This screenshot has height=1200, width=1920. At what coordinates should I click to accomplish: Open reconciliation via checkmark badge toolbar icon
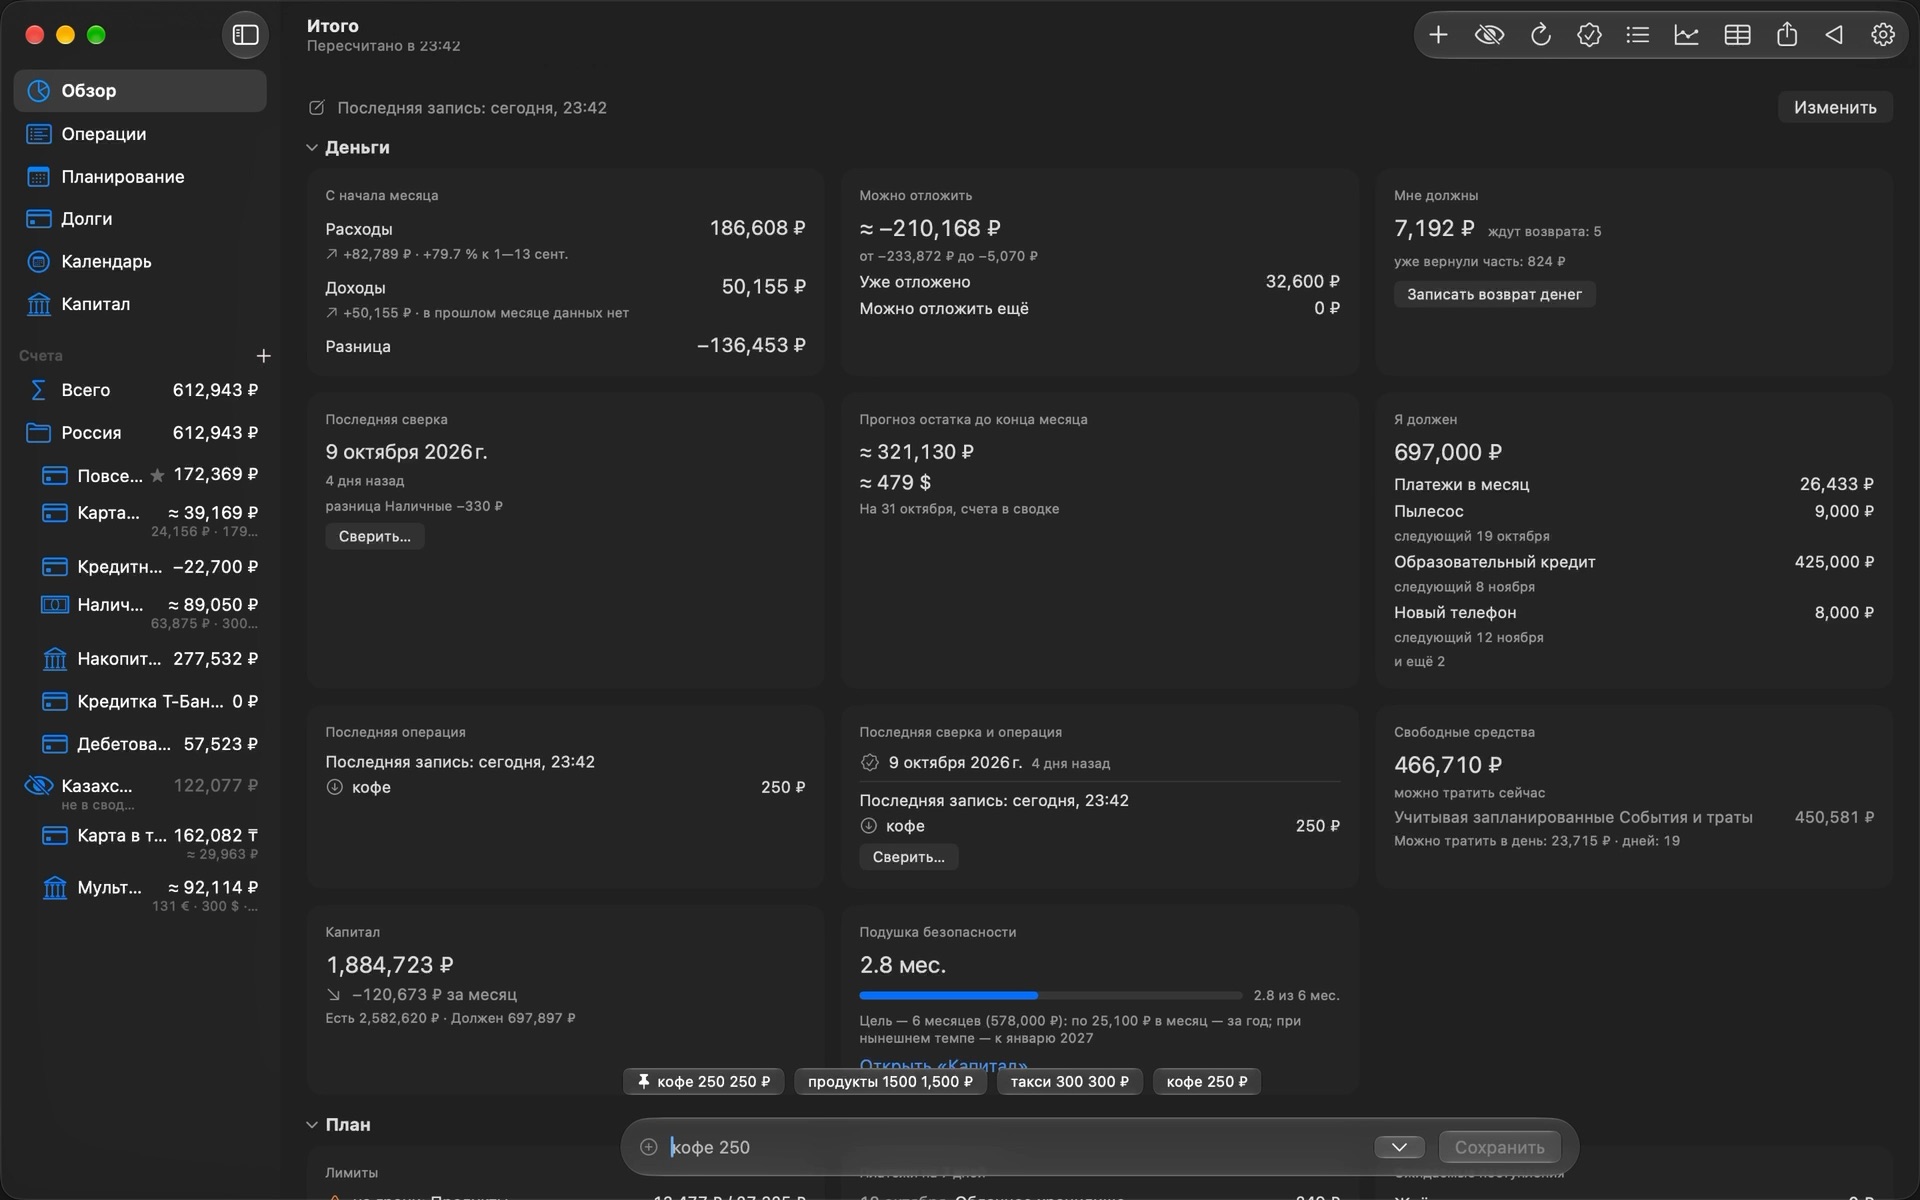pyautogui.click(x=1589, y=35)
